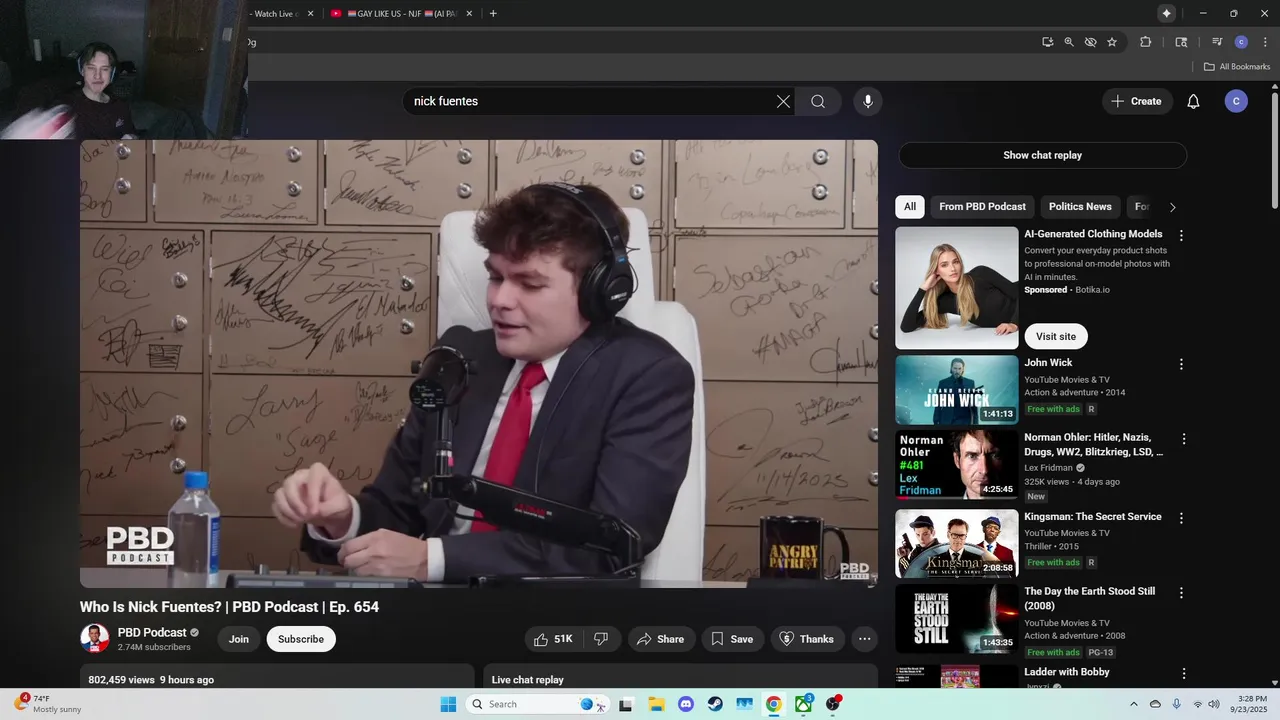Open Norman Ohler Lex Fridman thumbnail
Viewport: 1280px width, 720px height.
pyautogui.click(x=957, y=465)
